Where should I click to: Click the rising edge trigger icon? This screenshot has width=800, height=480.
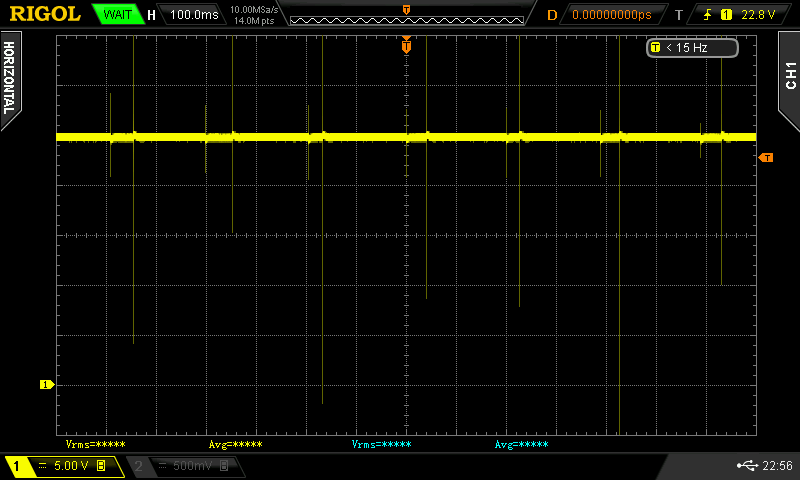pos(708,15)
